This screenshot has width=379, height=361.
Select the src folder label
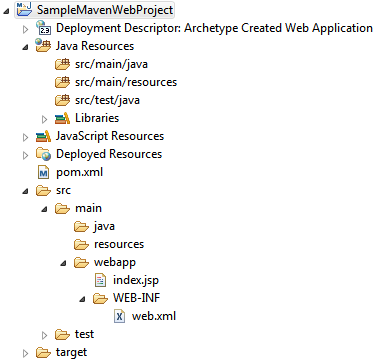(x=63, y=191)
